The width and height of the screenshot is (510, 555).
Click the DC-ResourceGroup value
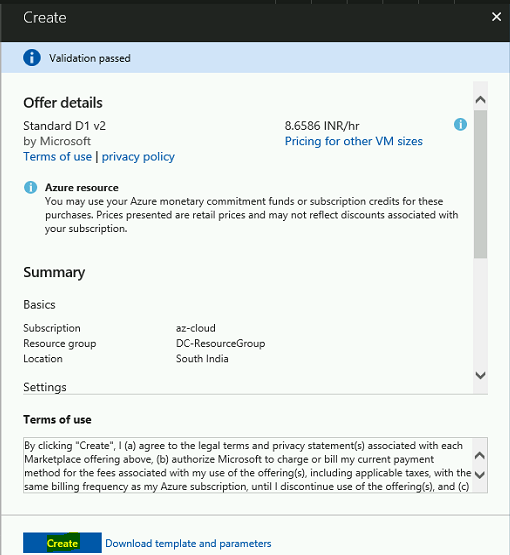220,343
